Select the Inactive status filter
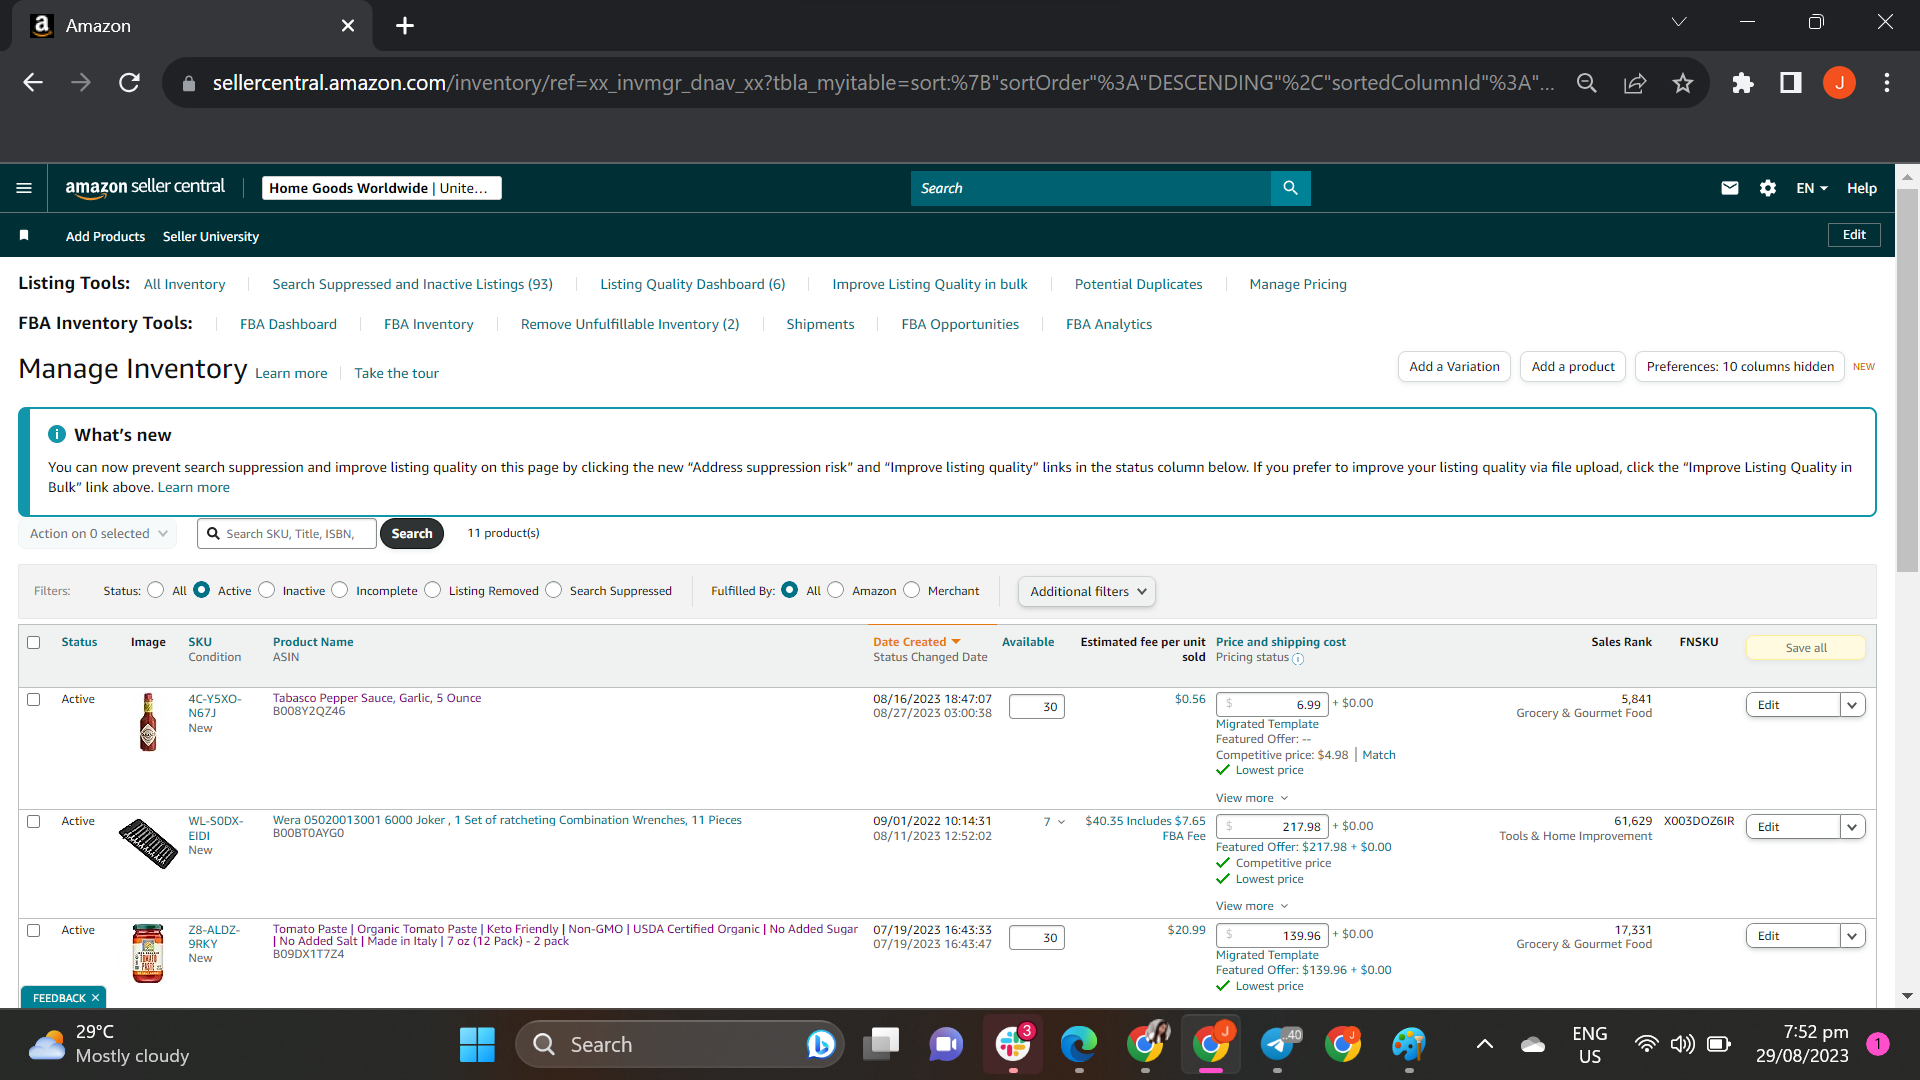The width and height of the screenshot is (1920, 1080). [267, 590]
